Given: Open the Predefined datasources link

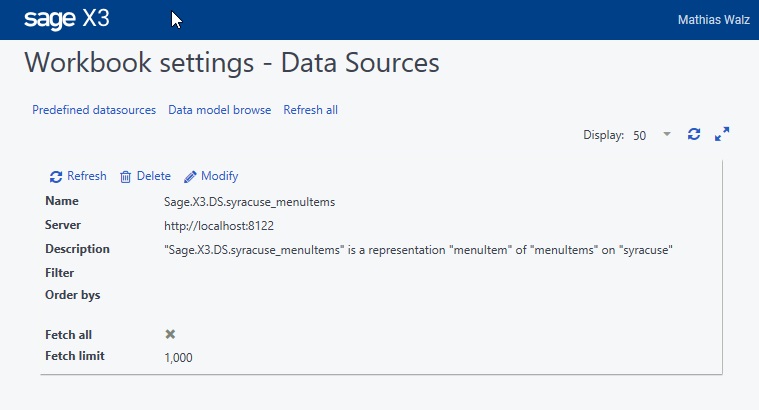Looking at the screenshot, I should tap(94, 110).
